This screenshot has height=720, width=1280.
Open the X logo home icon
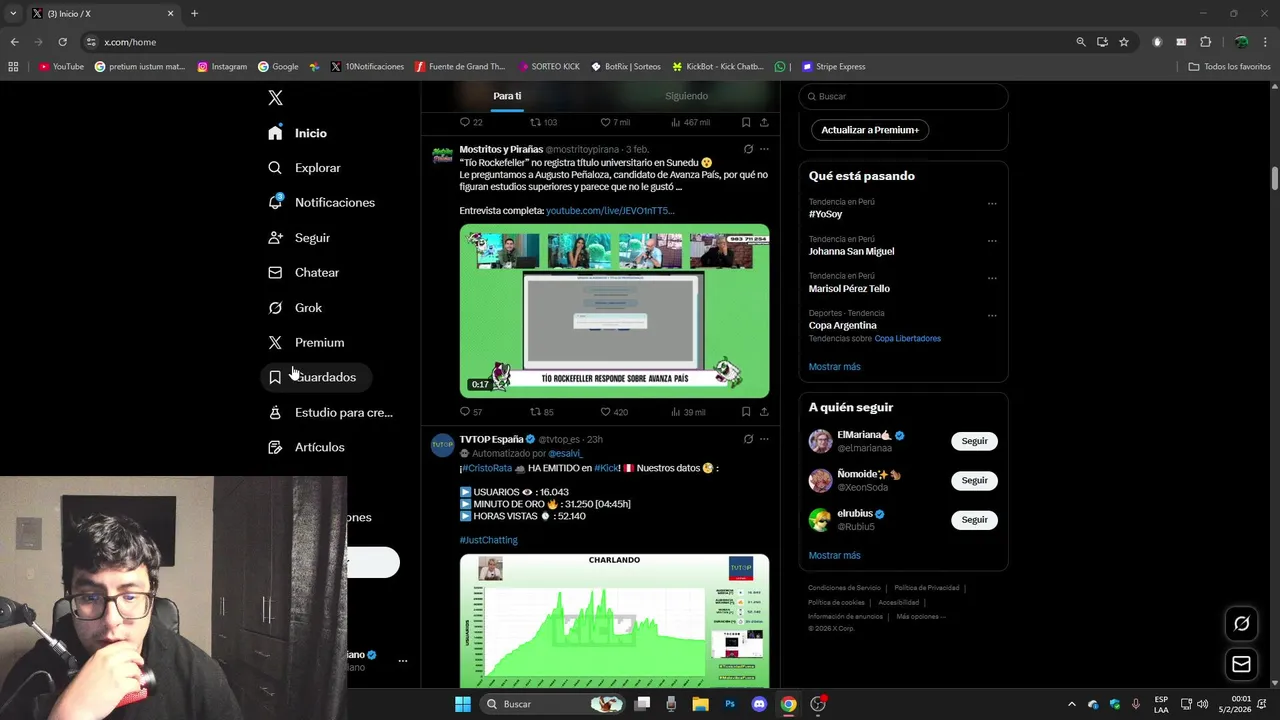[x=275, y=97]
